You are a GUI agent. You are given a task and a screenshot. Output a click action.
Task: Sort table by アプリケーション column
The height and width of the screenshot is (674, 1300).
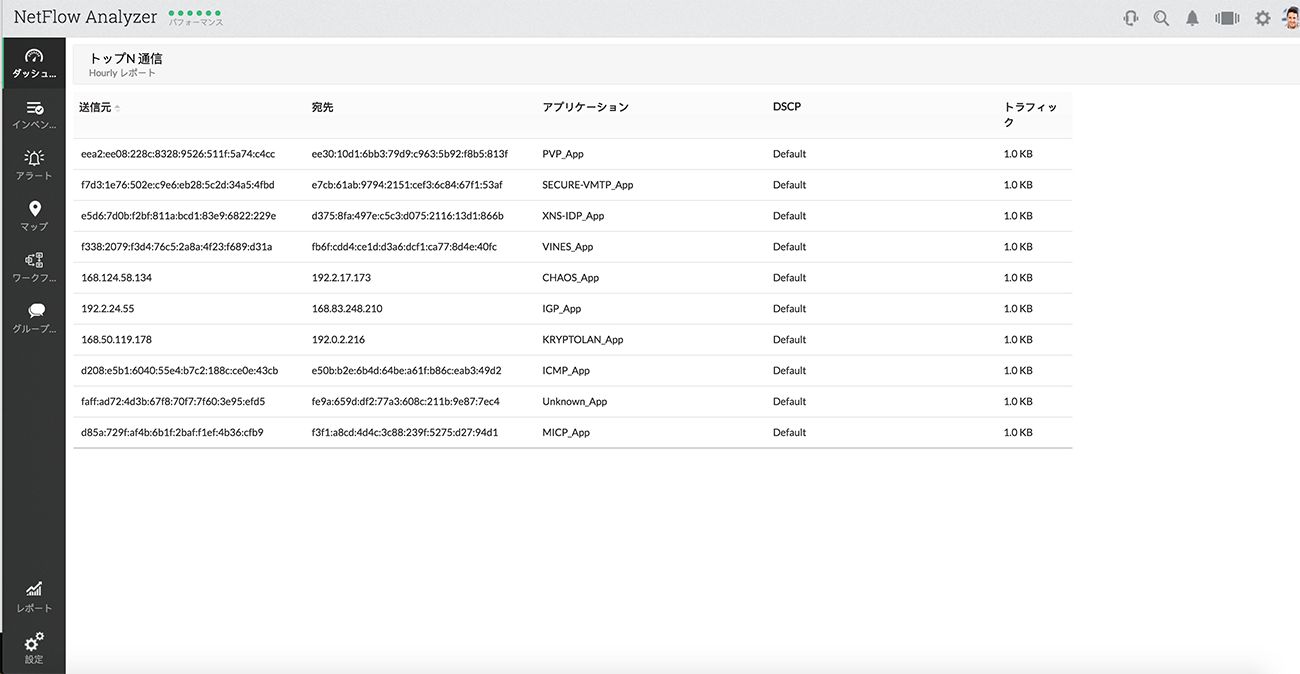click(585, 107)
